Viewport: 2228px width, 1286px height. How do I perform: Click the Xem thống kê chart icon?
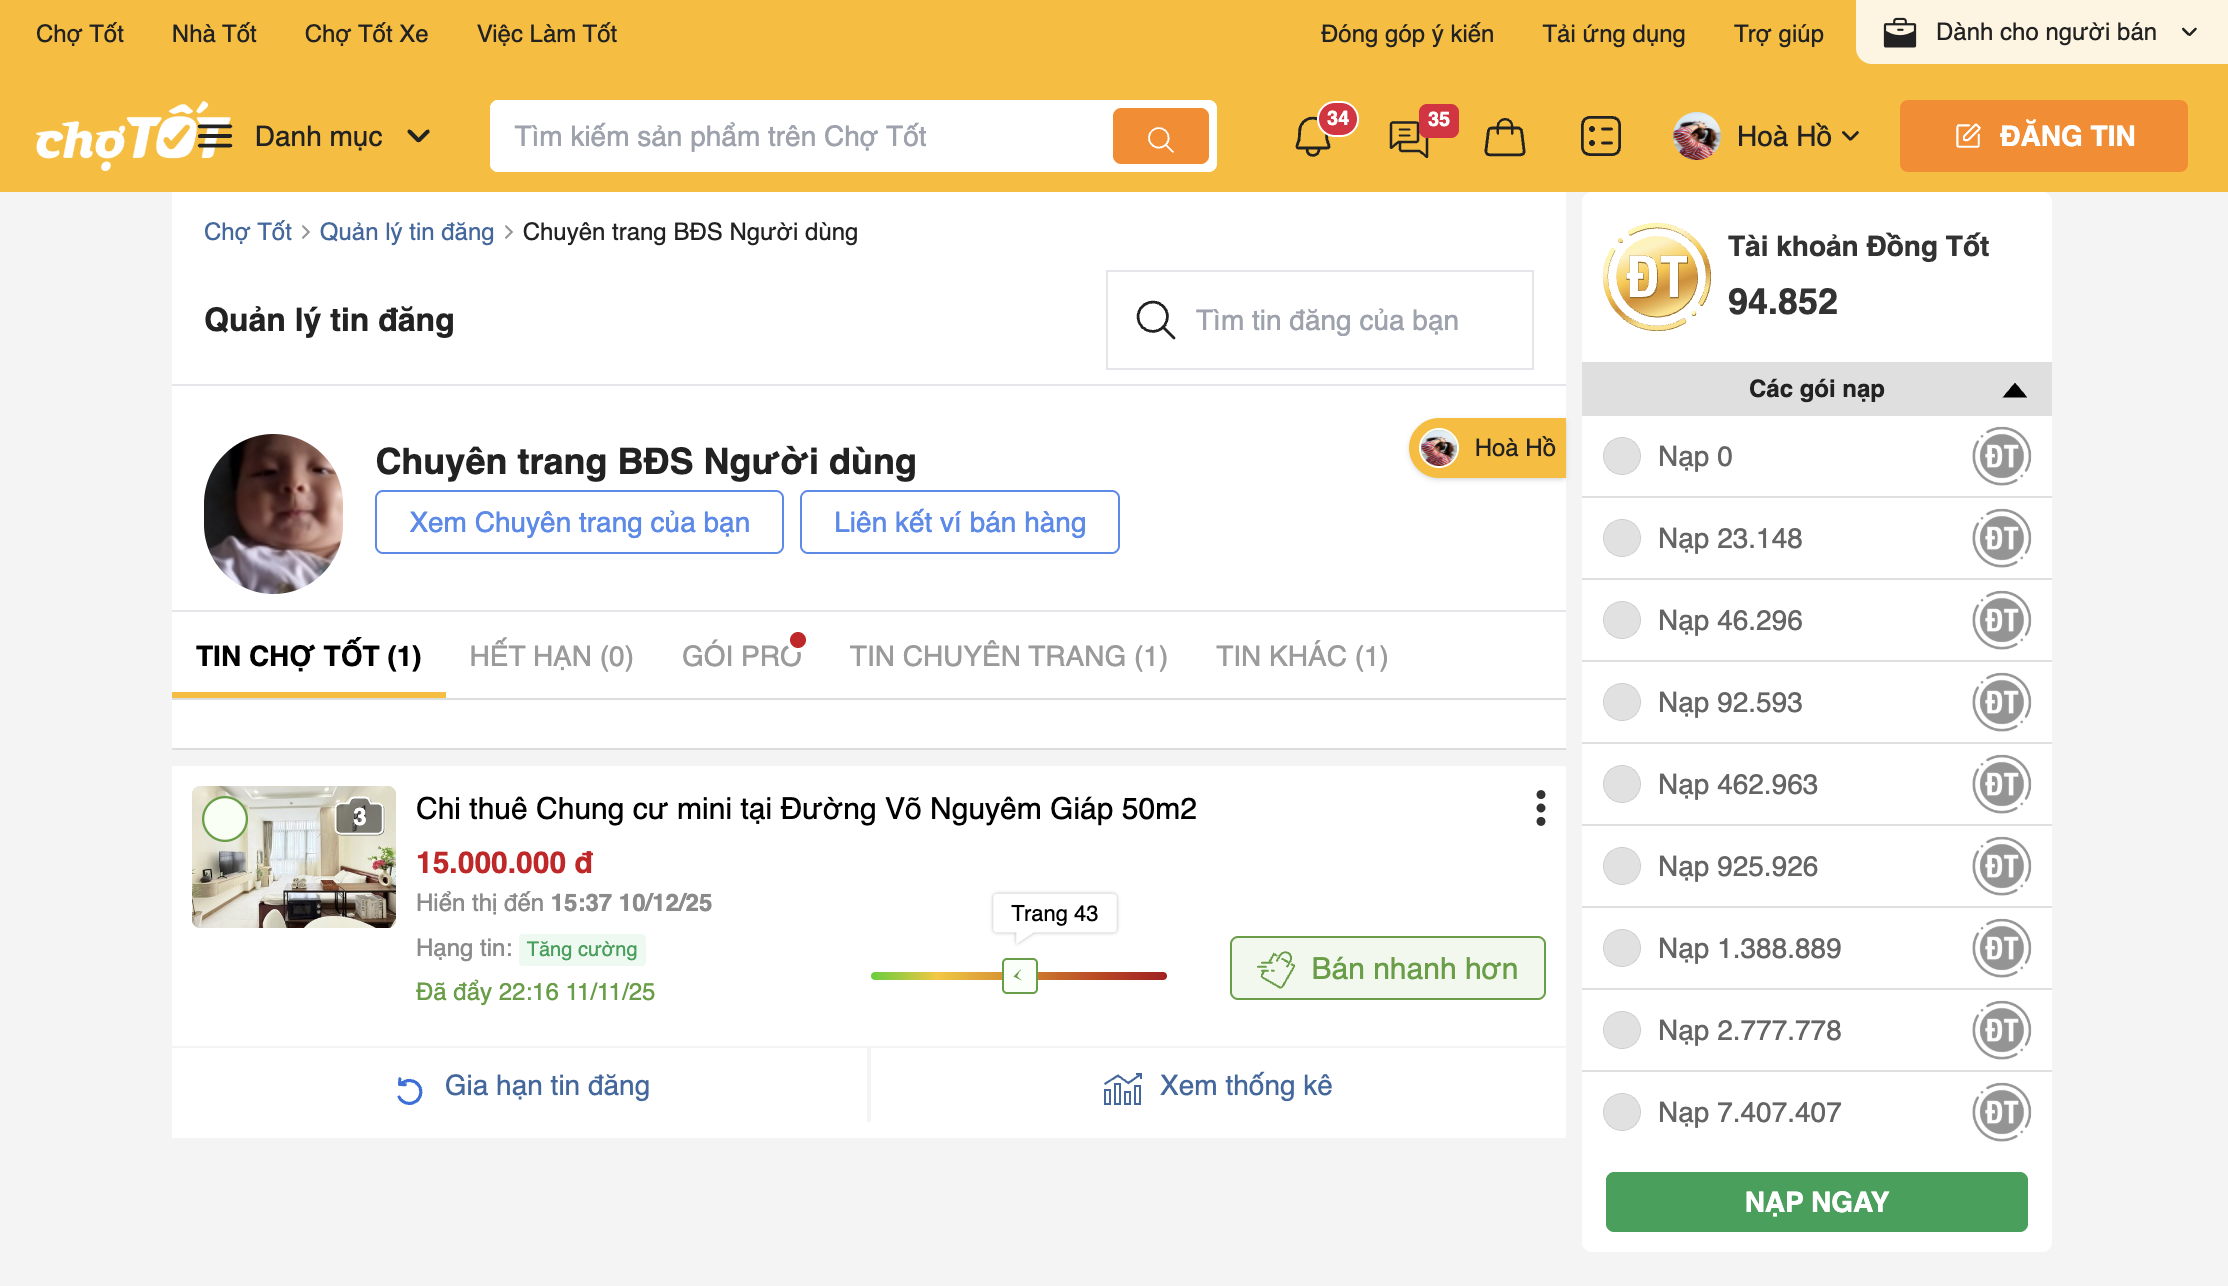(x=1122, y=1088)
